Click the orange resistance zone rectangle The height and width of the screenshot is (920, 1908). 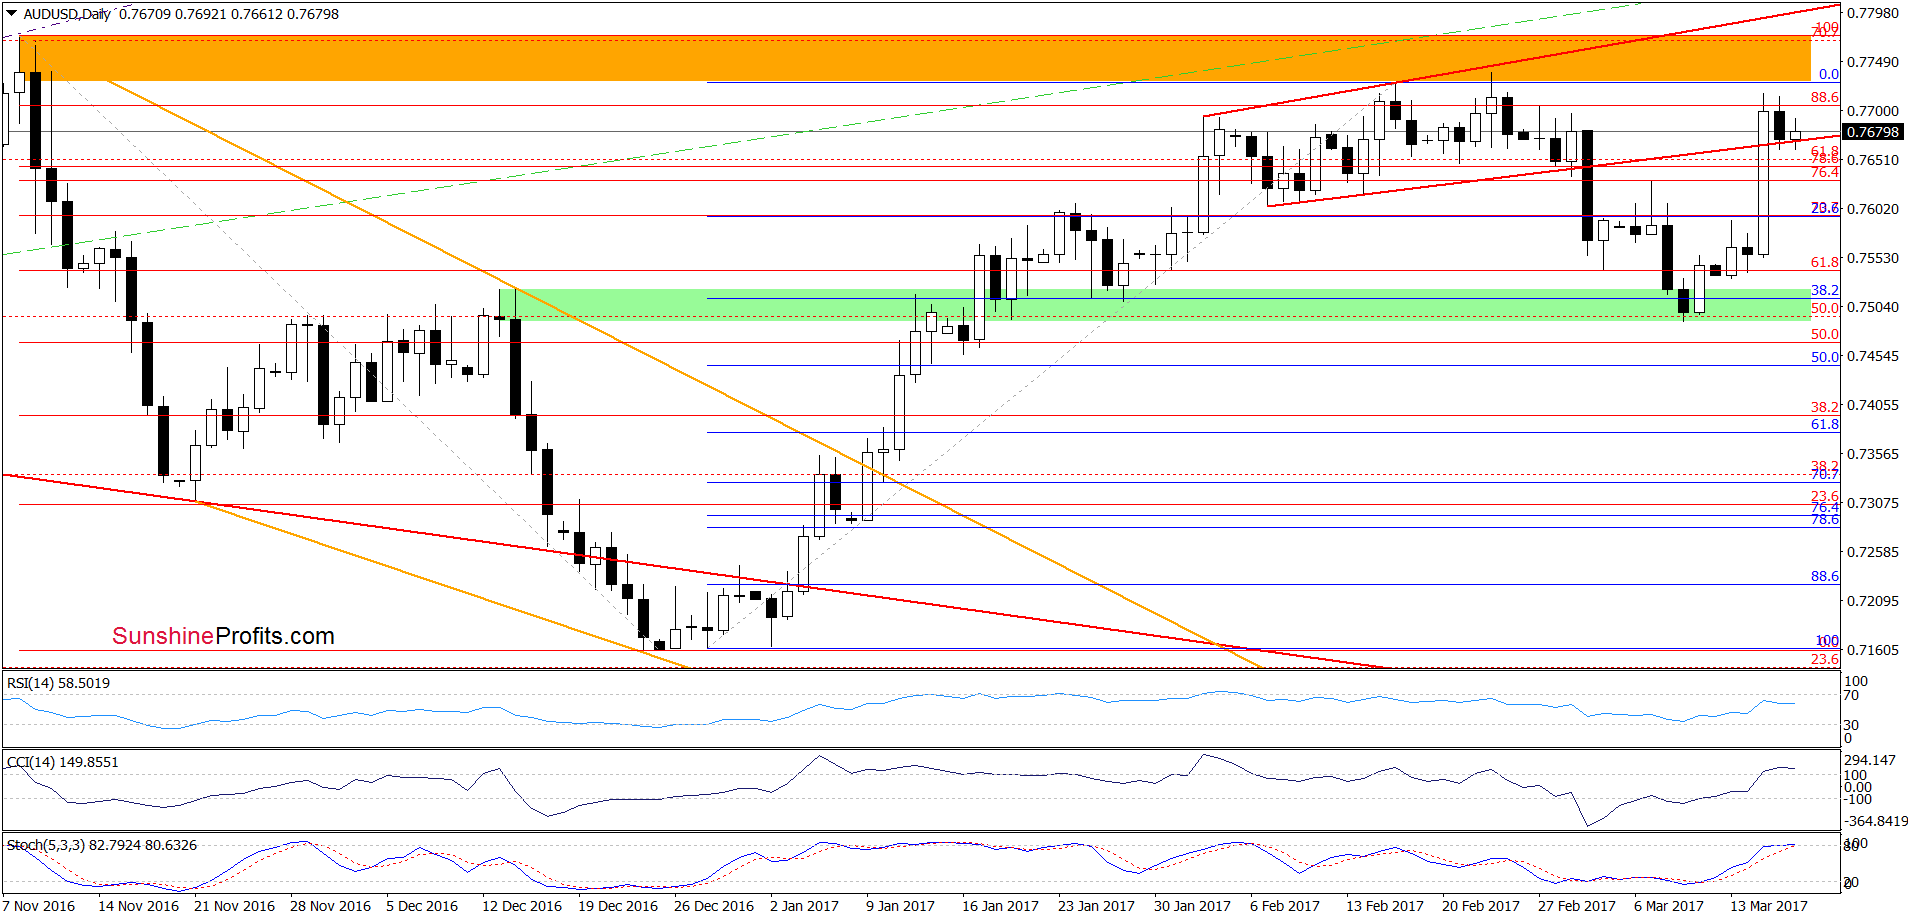click(x=915, y=60)
